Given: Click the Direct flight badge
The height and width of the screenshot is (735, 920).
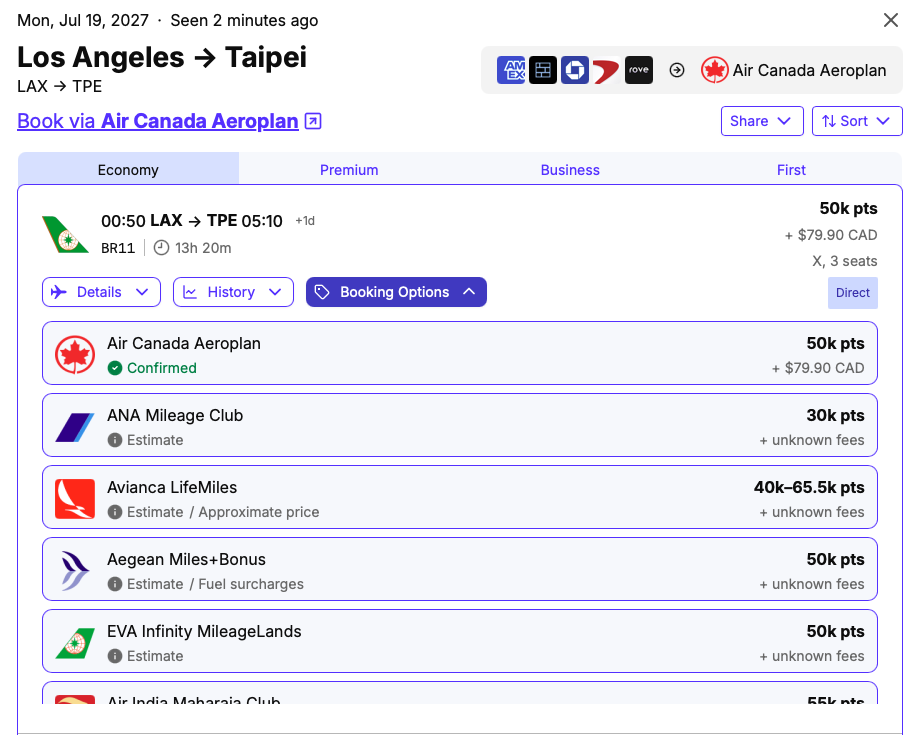Looking at the screenshot, I should point(853,293).
